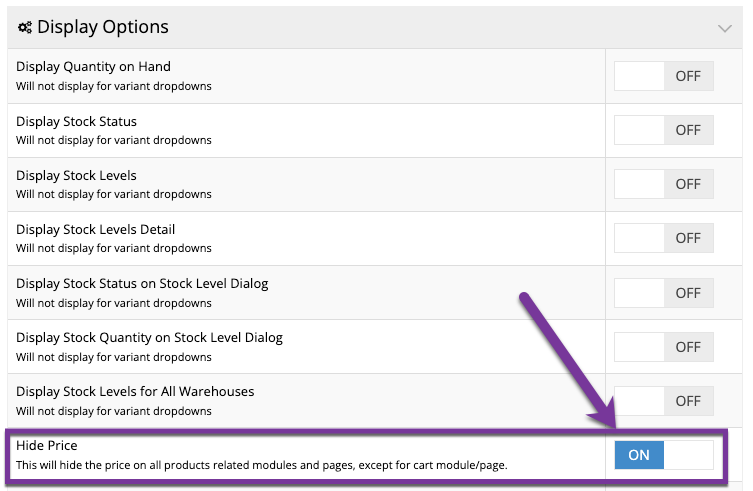
Task: Click Display Stock Status on Stock Level Dialog label
Action: coord(142,283)
